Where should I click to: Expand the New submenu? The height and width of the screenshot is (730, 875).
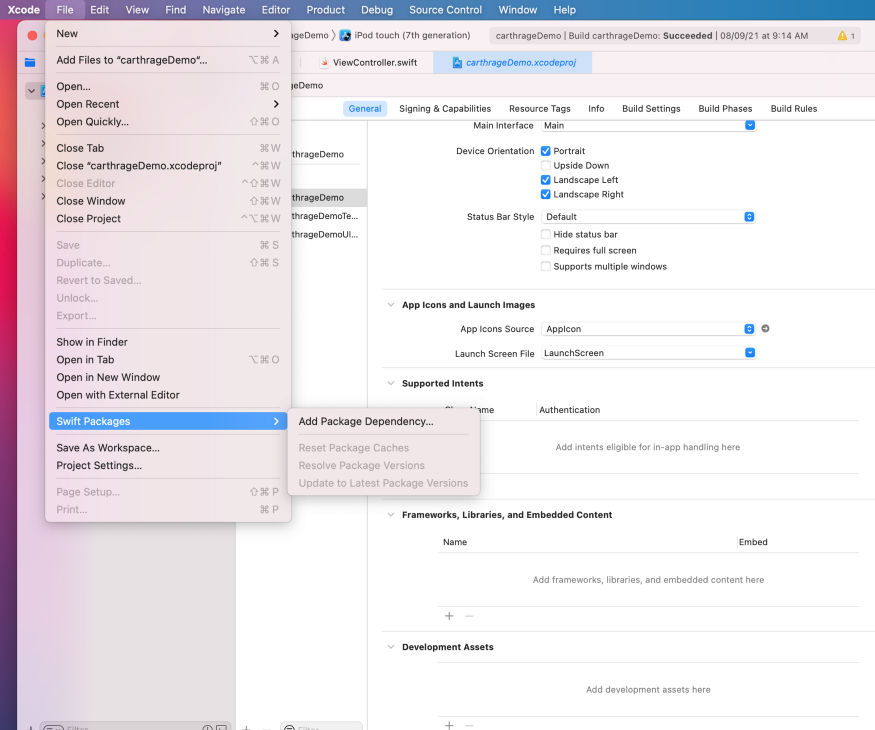168,33
